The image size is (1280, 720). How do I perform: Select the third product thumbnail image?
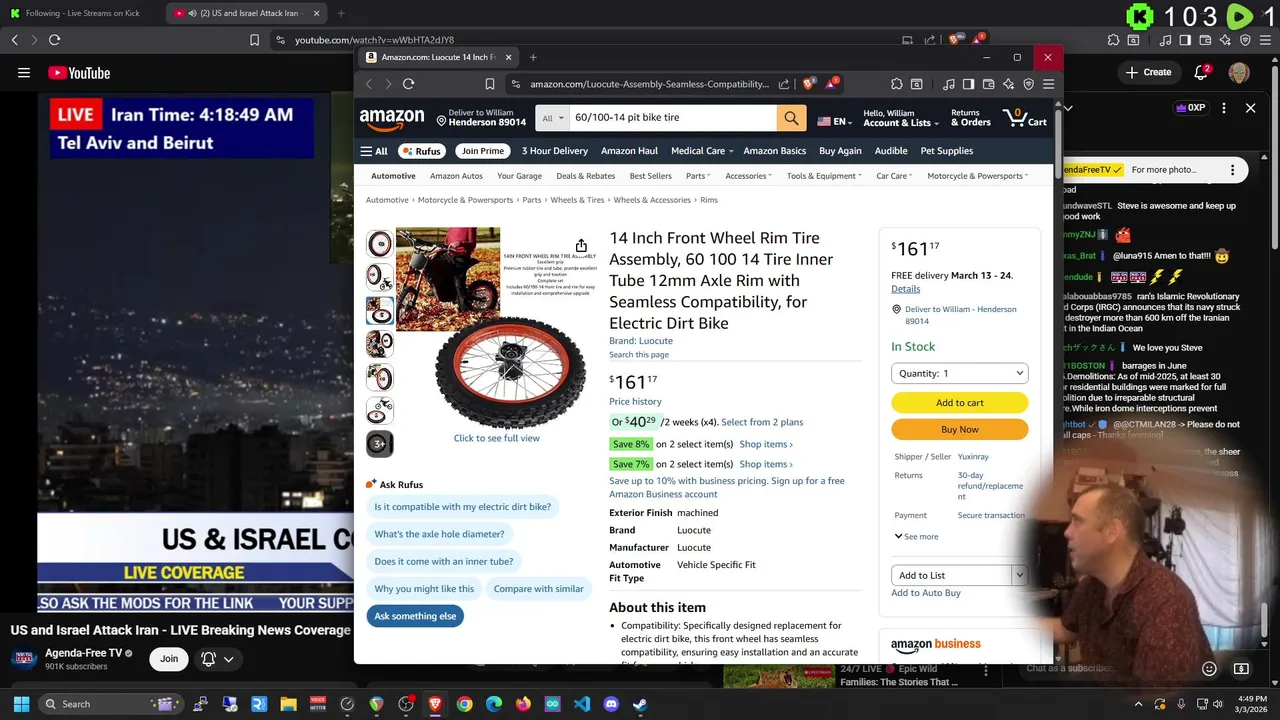point(379,311)
